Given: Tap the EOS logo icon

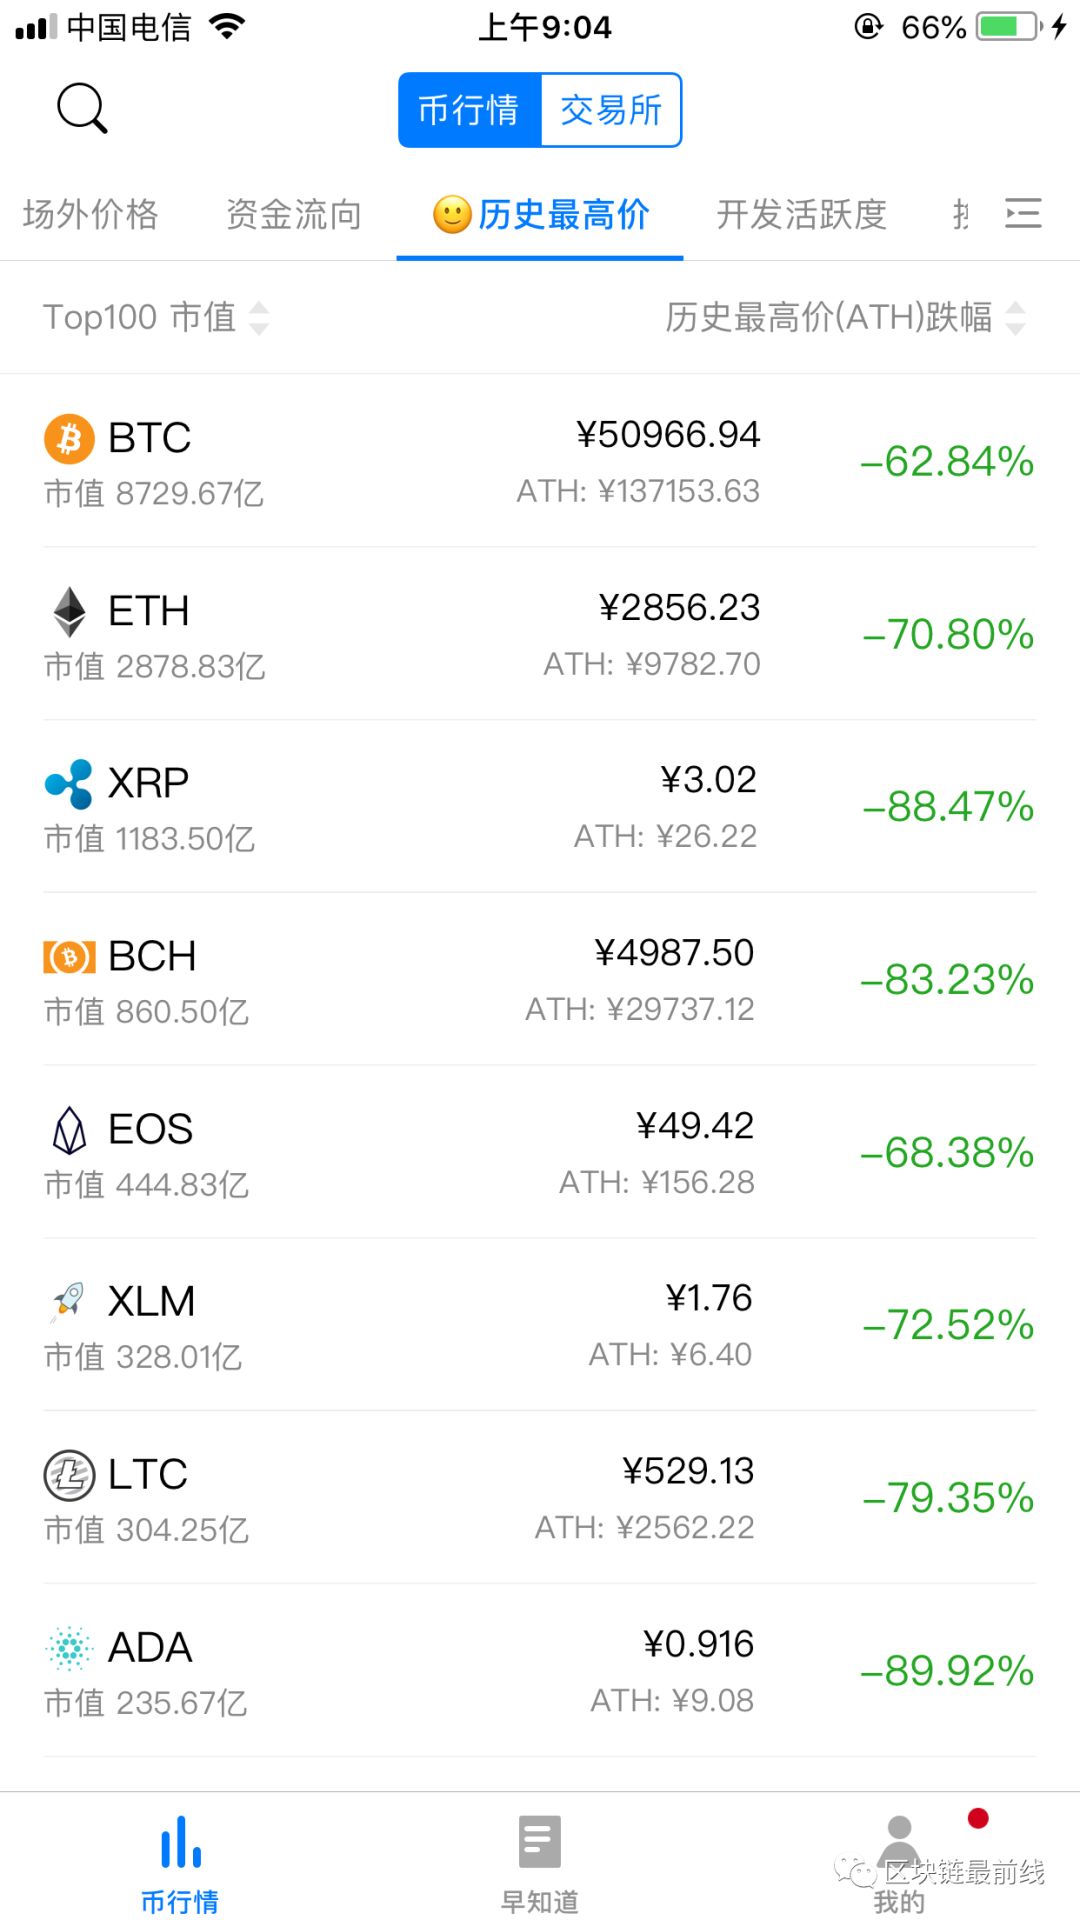Looking at the screenshot, I should pyautogui.click(x=69, y=1130).
